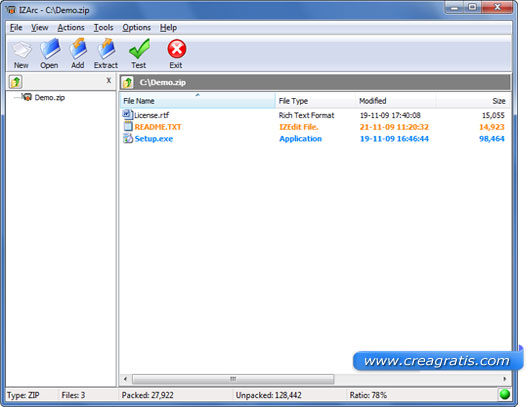Click the C:\Demo.zip path bar text
Viewport: 530px width, 407px height.
click(163, 82)
